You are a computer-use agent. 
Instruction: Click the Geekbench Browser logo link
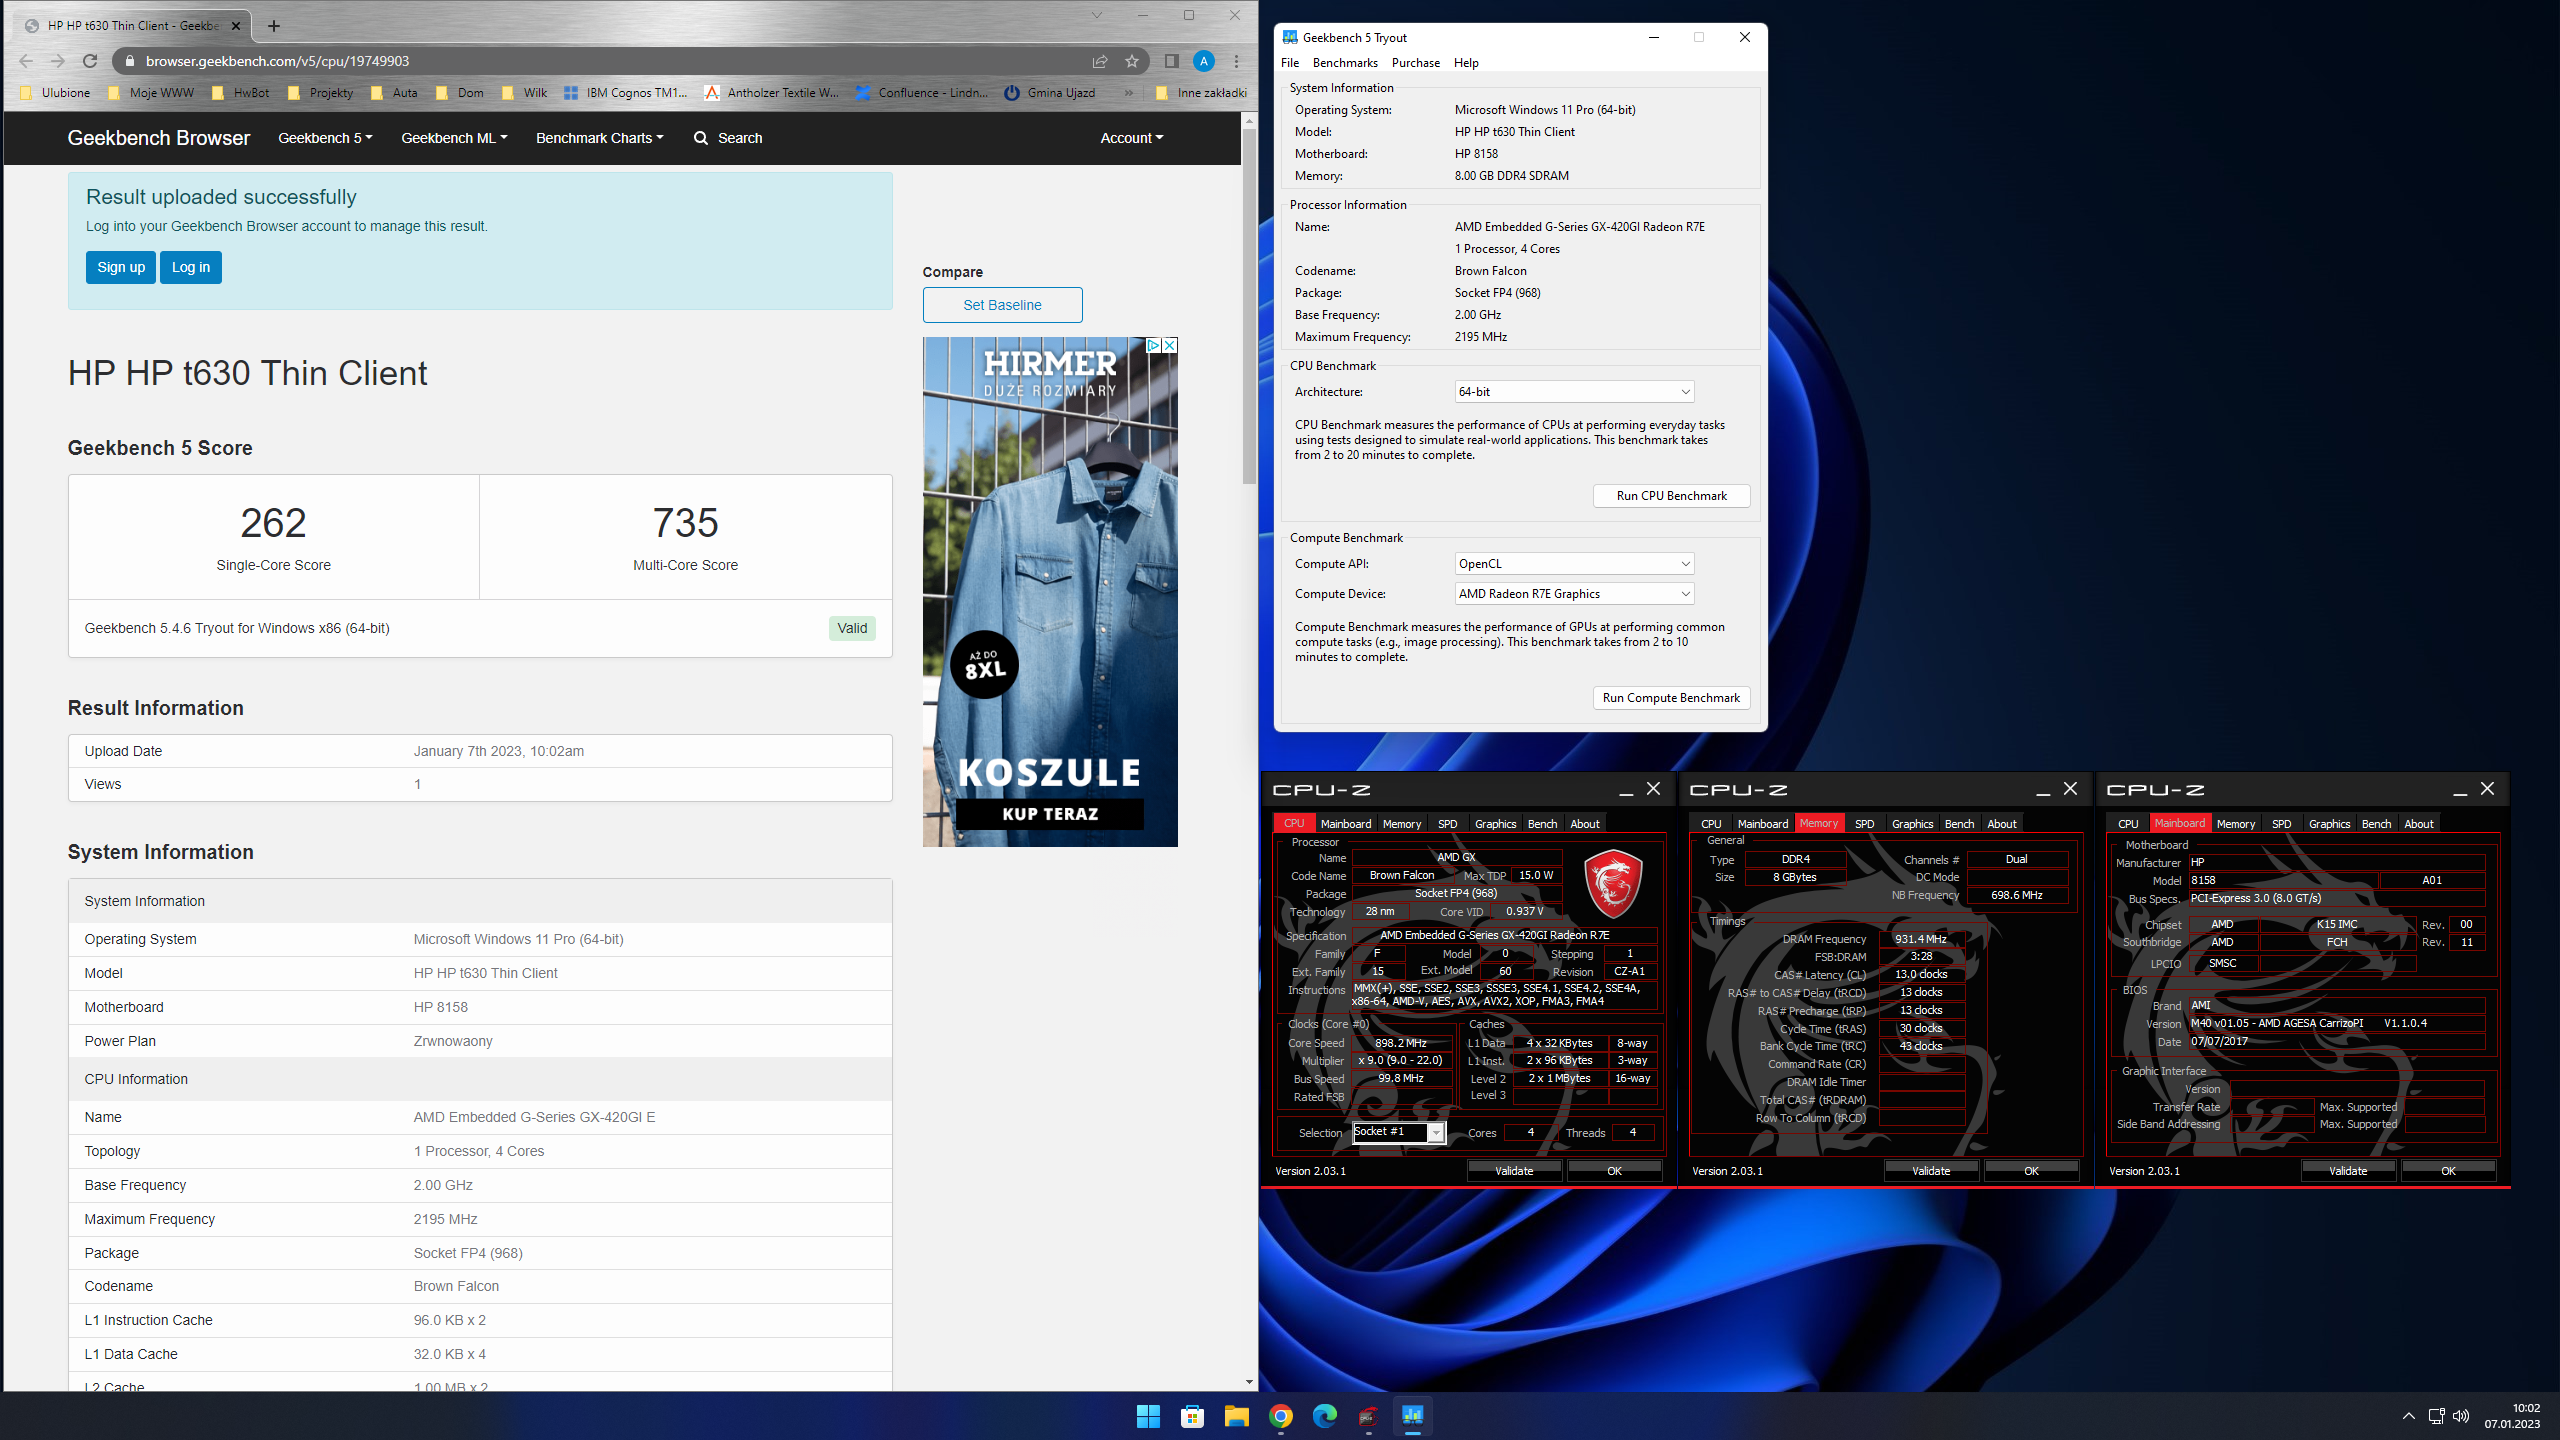click(x=159, y=138)
